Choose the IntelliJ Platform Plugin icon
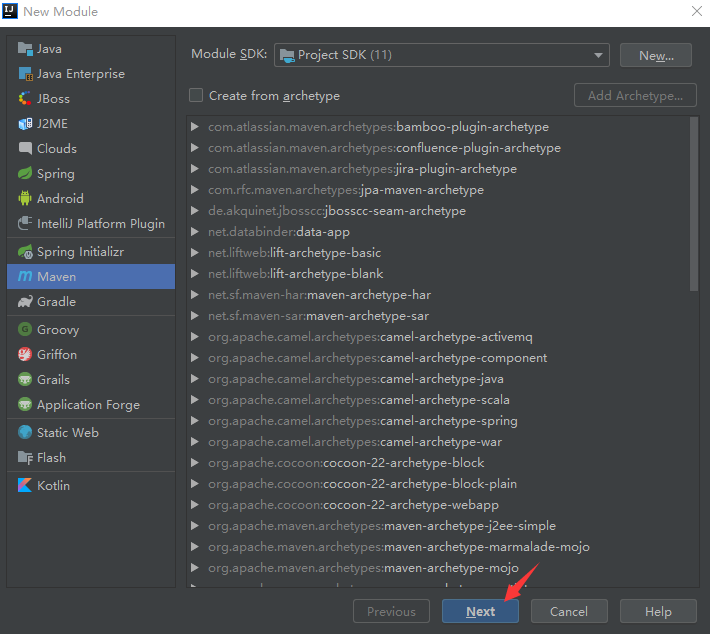The height and width of the screenshot is (634, 710). [x=25, y=223]
